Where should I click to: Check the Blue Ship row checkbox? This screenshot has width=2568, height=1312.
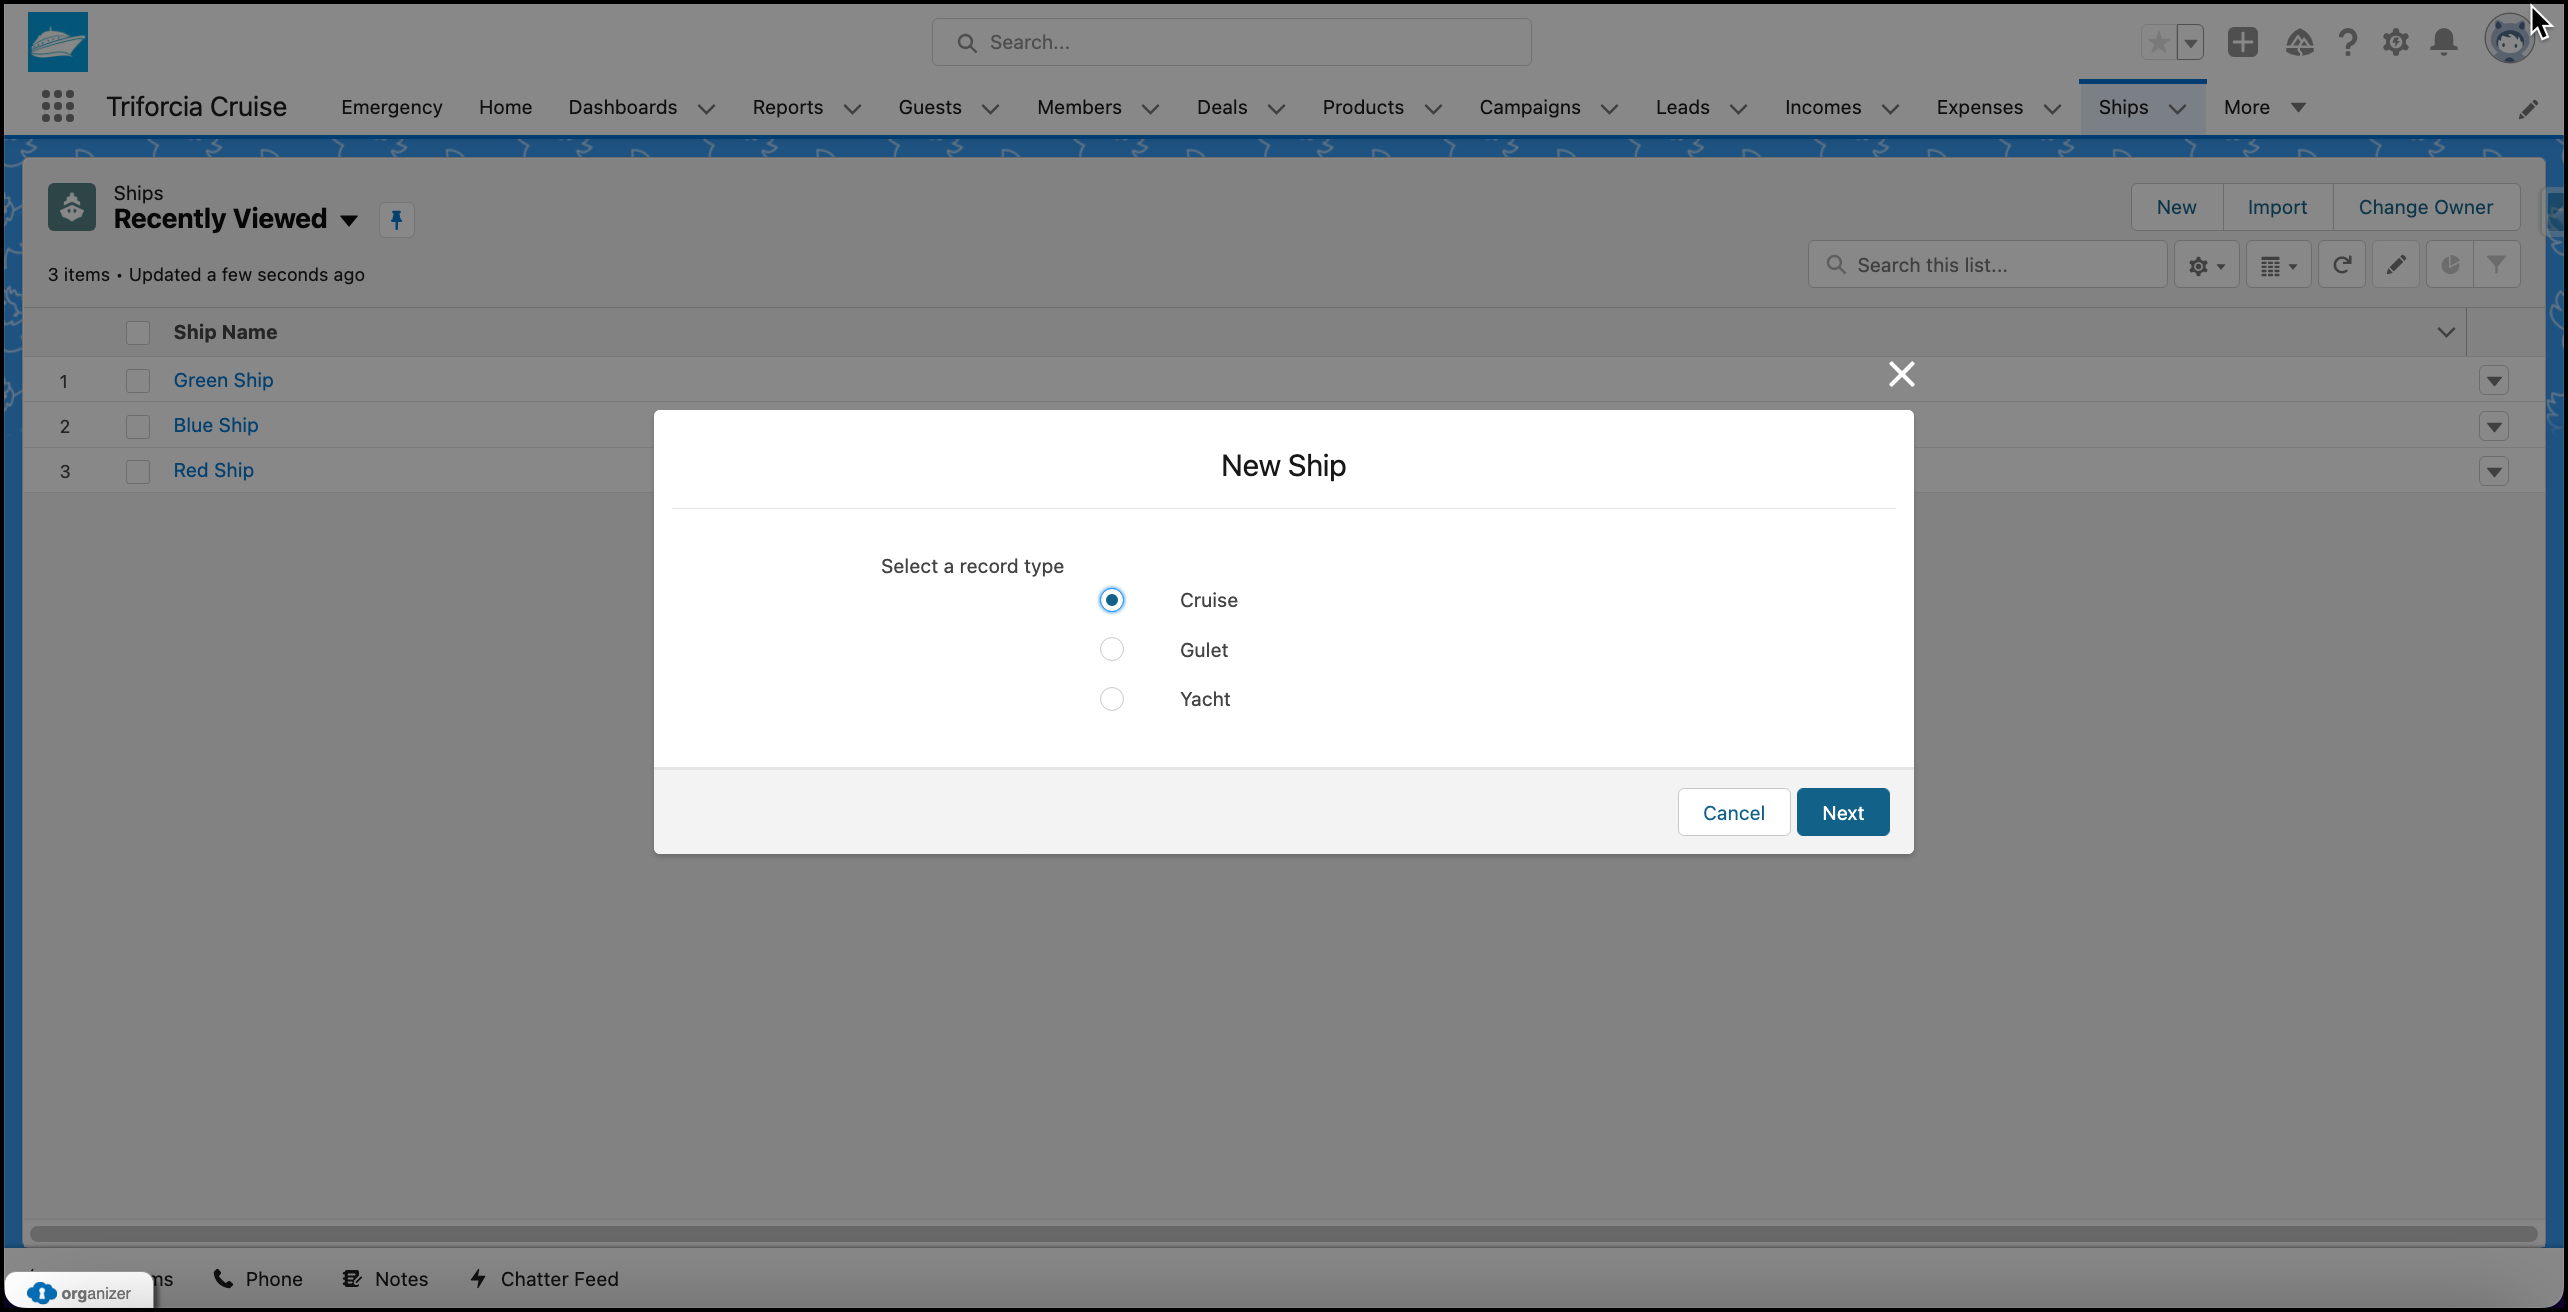pyautogui.click(x=138, y=426)
